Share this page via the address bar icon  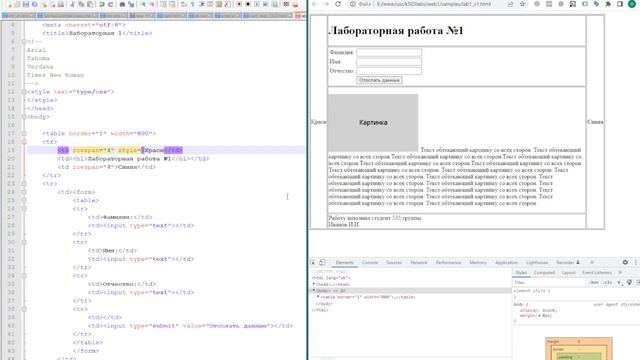pos(511,4)
